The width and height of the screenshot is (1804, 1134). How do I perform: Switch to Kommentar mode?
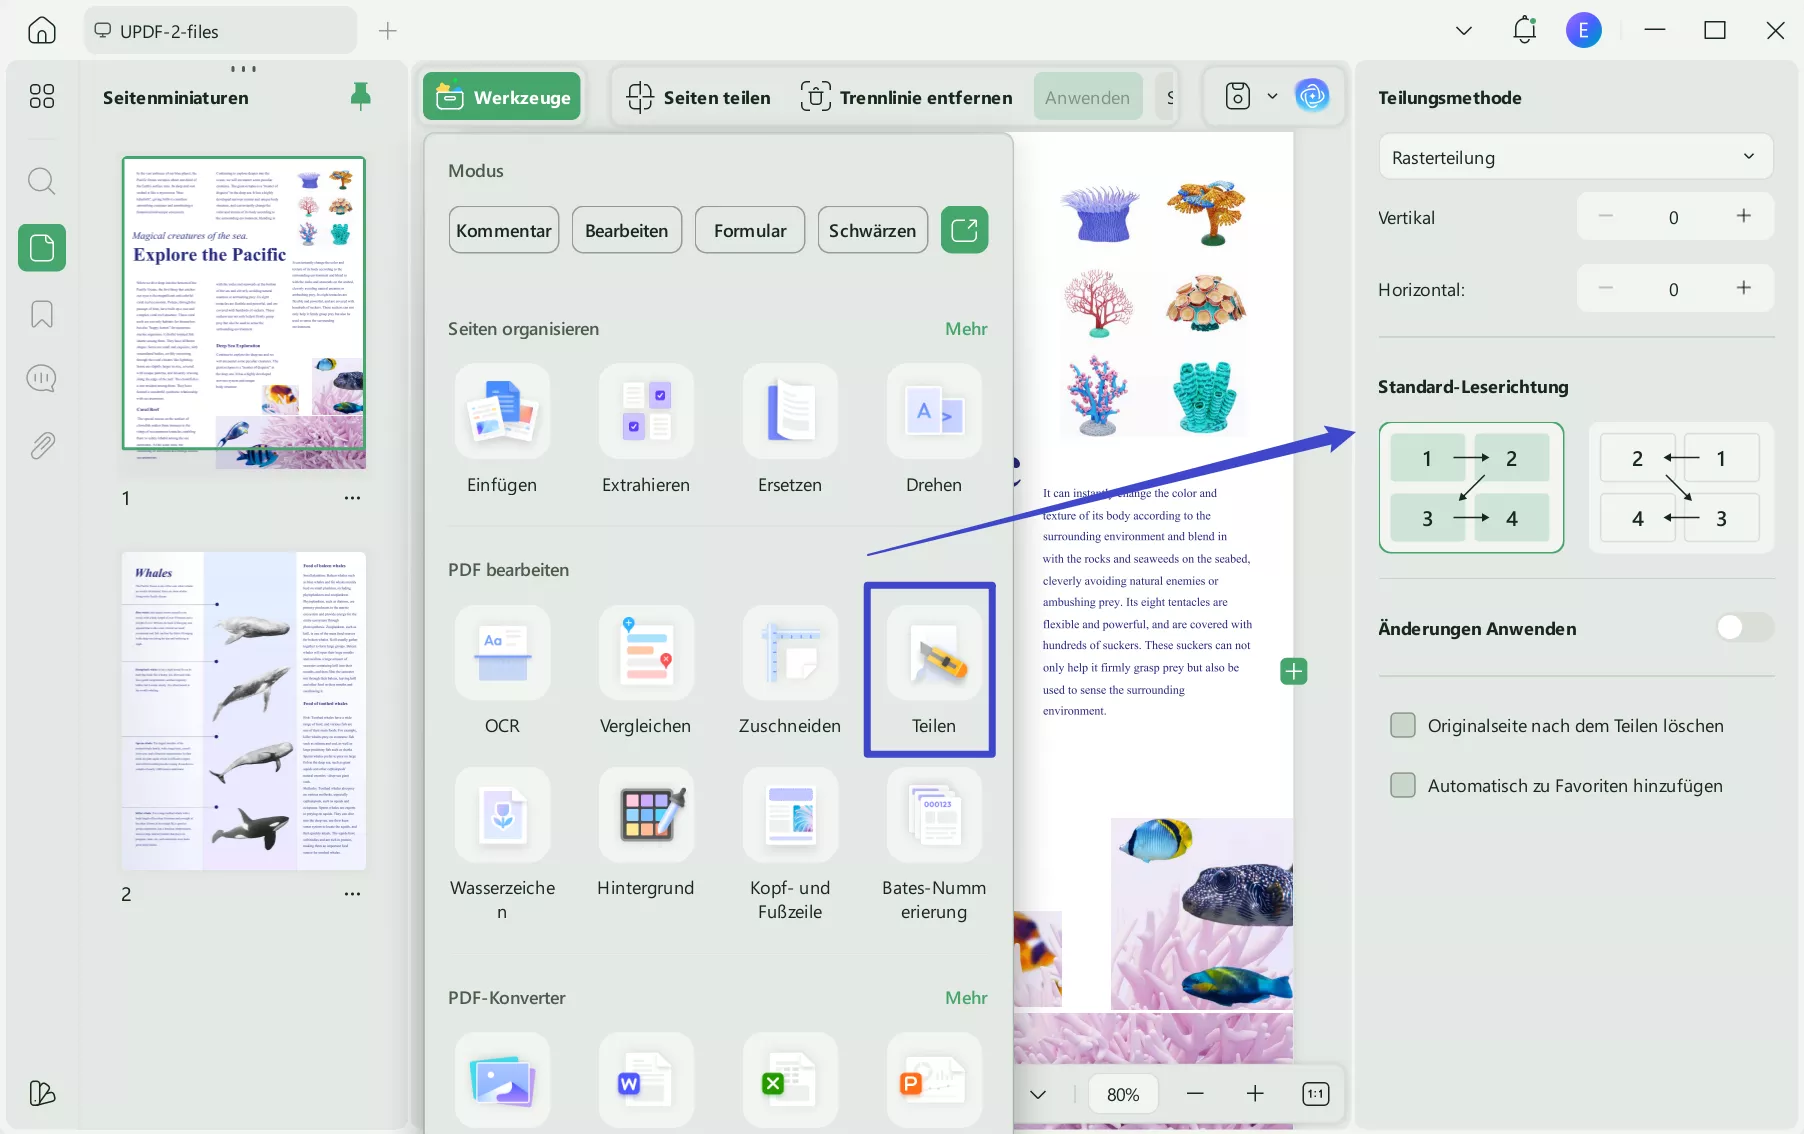pyautogui.click(x=504, y=230)
